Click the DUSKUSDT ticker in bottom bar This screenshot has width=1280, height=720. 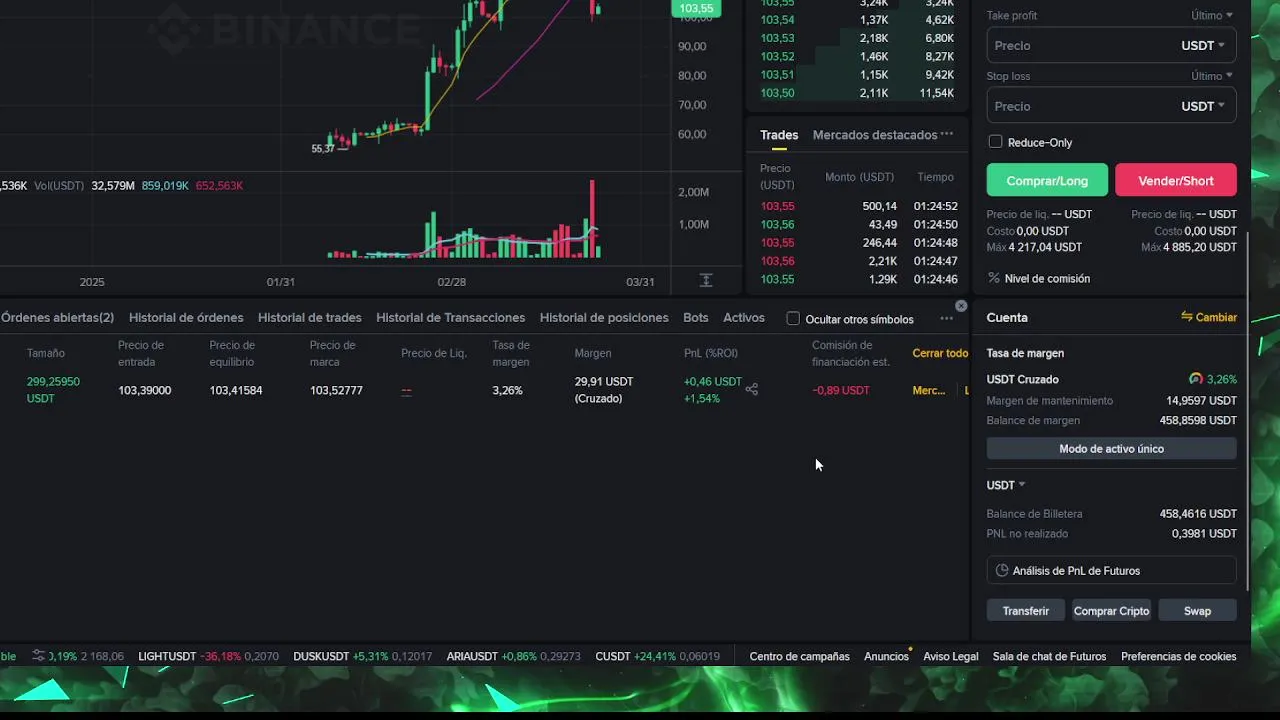362,657
